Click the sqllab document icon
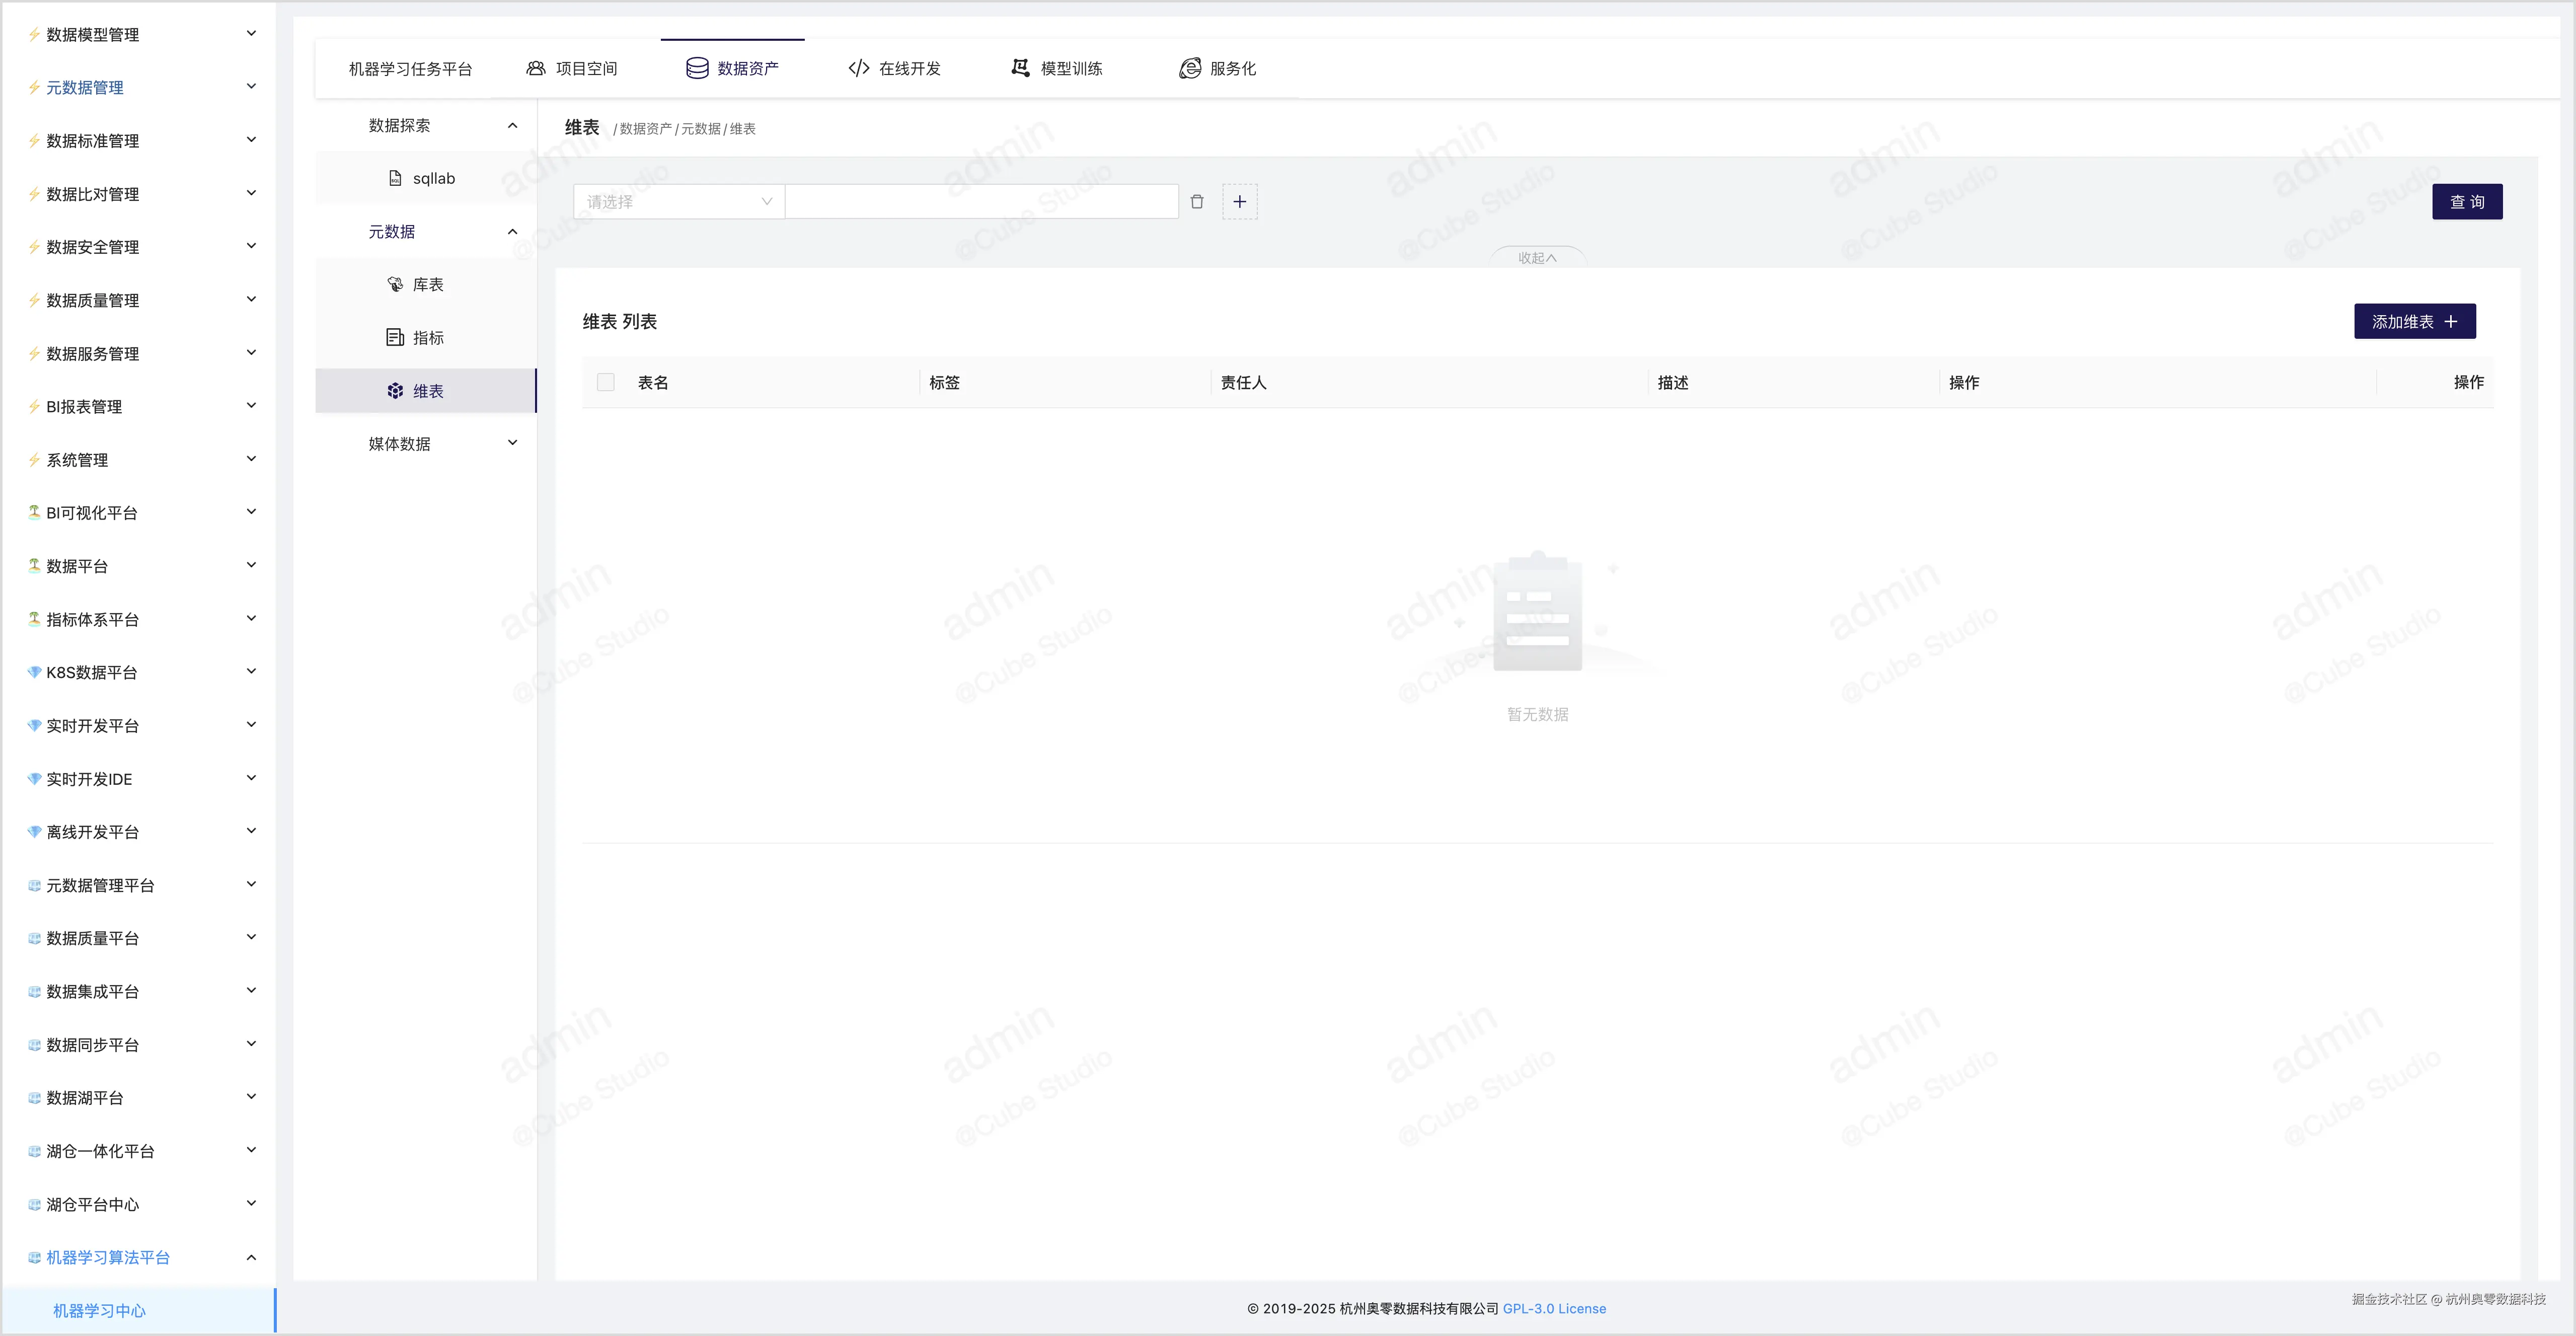2576x1336 pixels. tap(395, 178)
